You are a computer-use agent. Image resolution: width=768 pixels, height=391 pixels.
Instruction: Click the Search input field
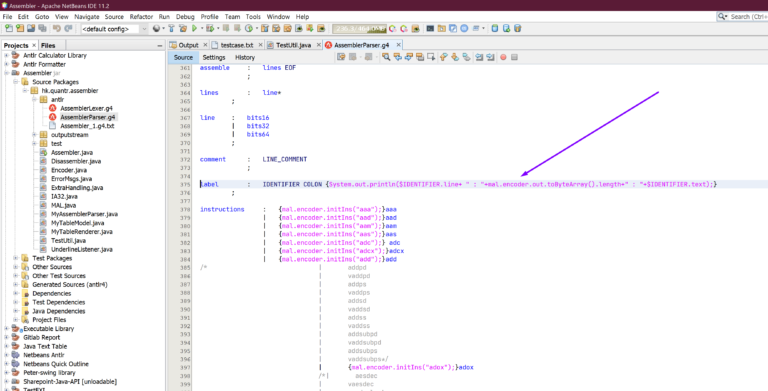point(743,17)
